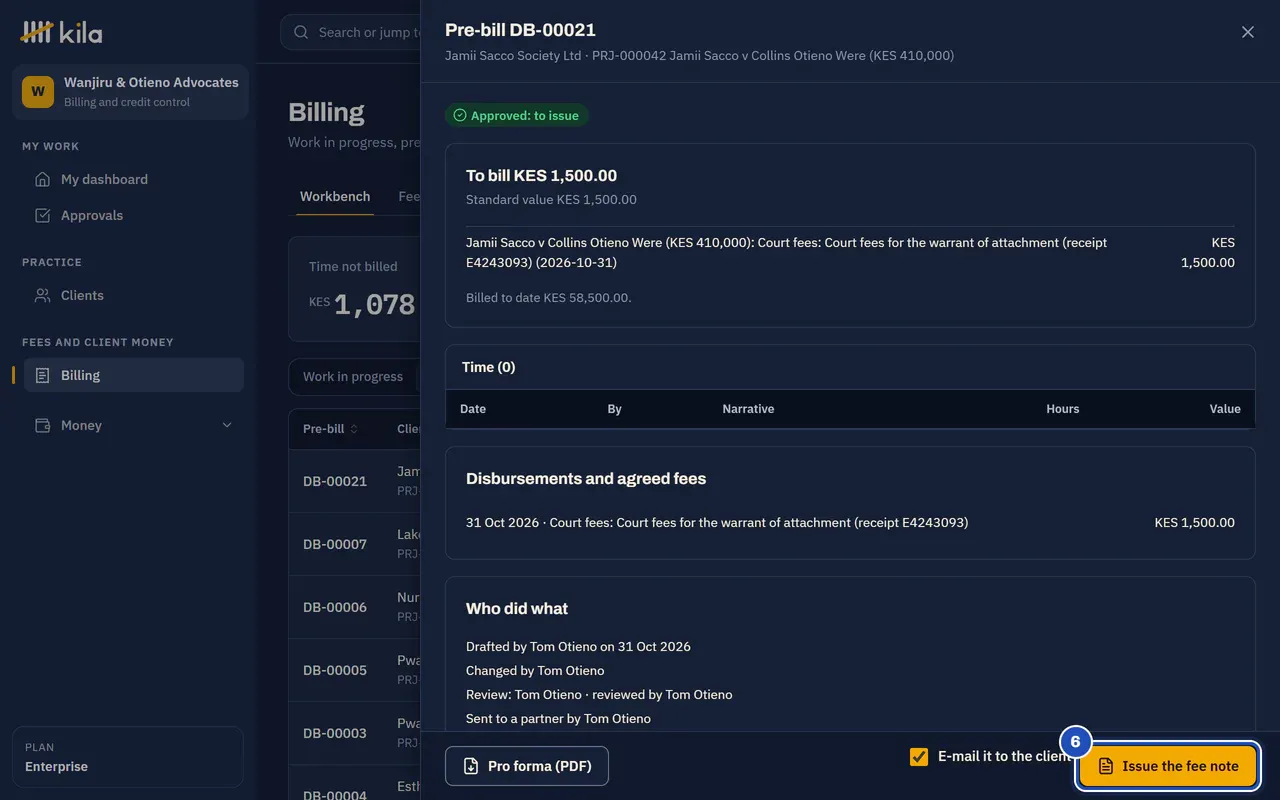Open row DB-00005
Image resolution: width=1280 pixels, height=800 pixels.
click(355, 670)
